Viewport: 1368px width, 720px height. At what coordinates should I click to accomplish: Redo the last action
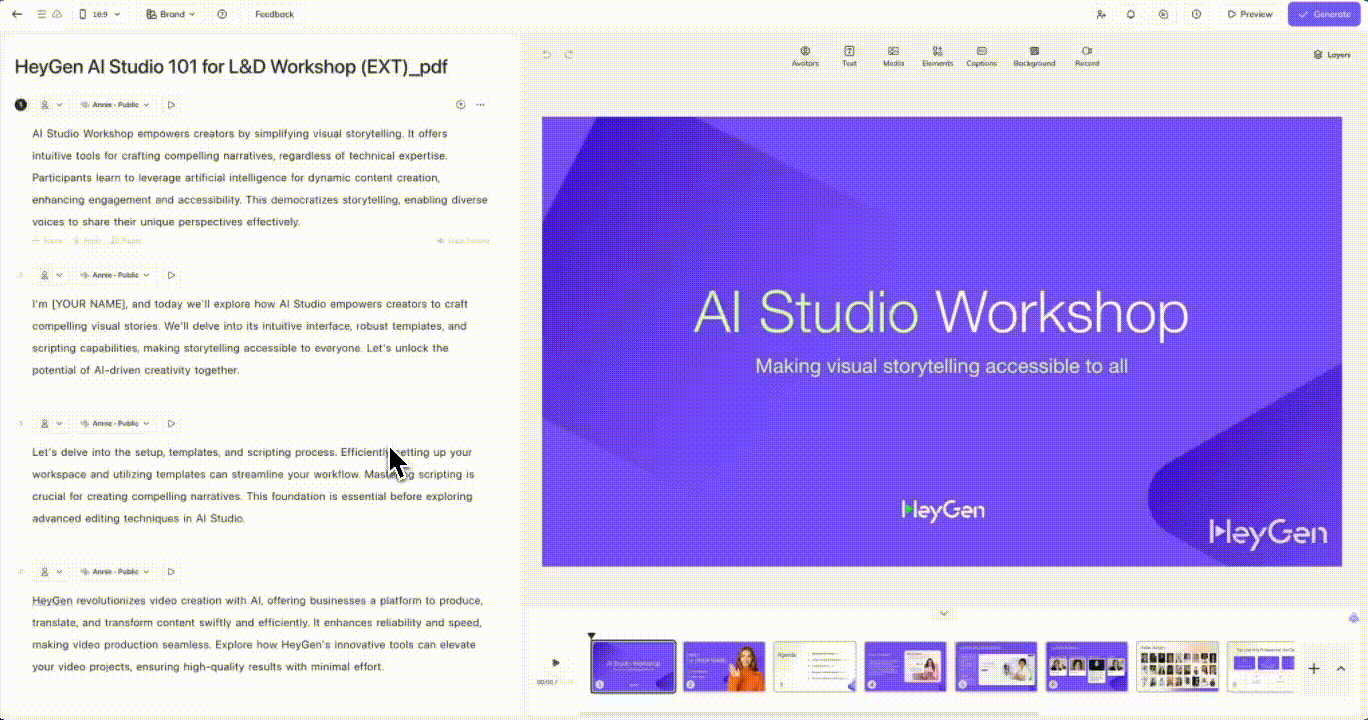(569, 55)
